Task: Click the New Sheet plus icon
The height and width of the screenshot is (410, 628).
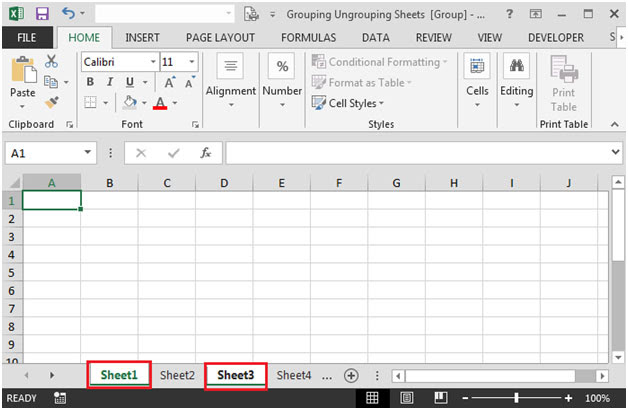Action: point(351,376)
